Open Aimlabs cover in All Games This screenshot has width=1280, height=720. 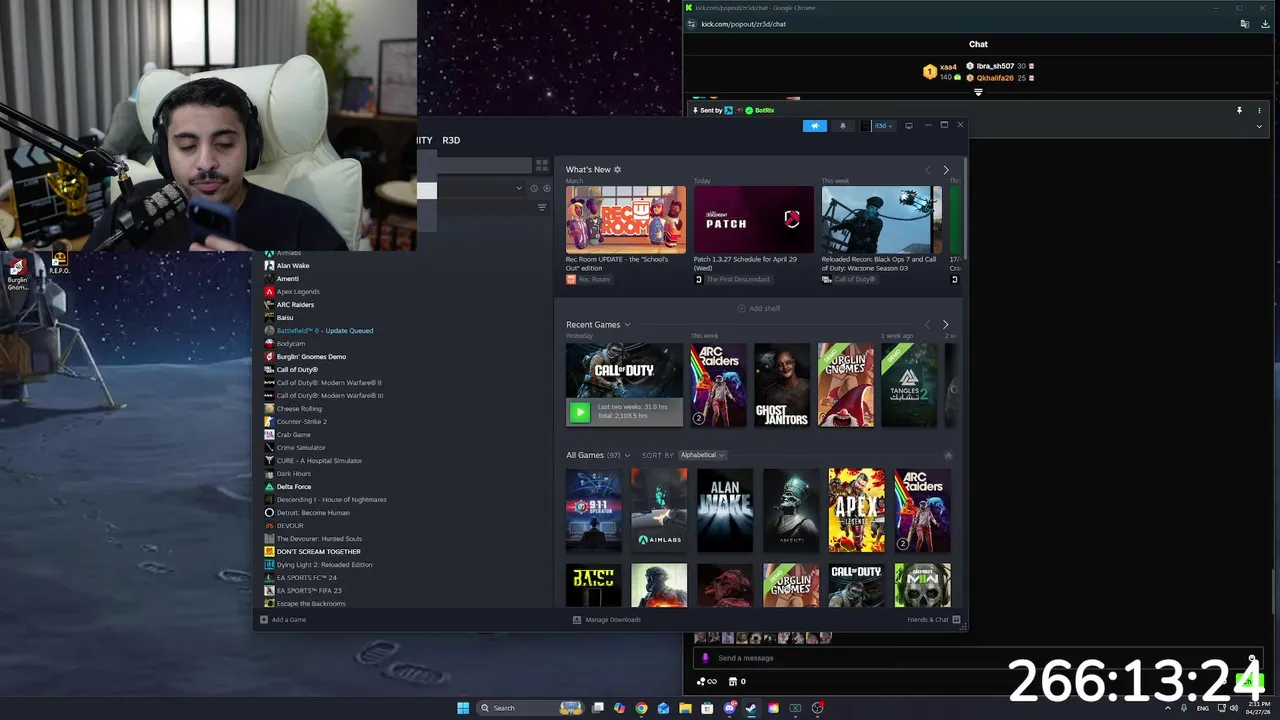[659, 510]
